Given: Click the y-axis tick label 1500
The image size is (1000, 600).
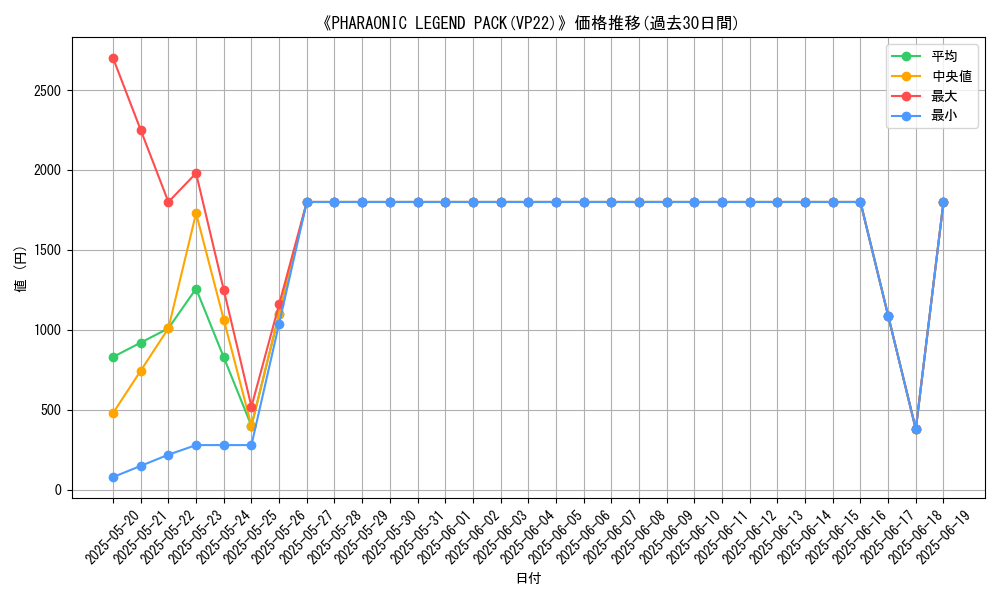Looking at the screenshot, I should click(x=48, y=251).
